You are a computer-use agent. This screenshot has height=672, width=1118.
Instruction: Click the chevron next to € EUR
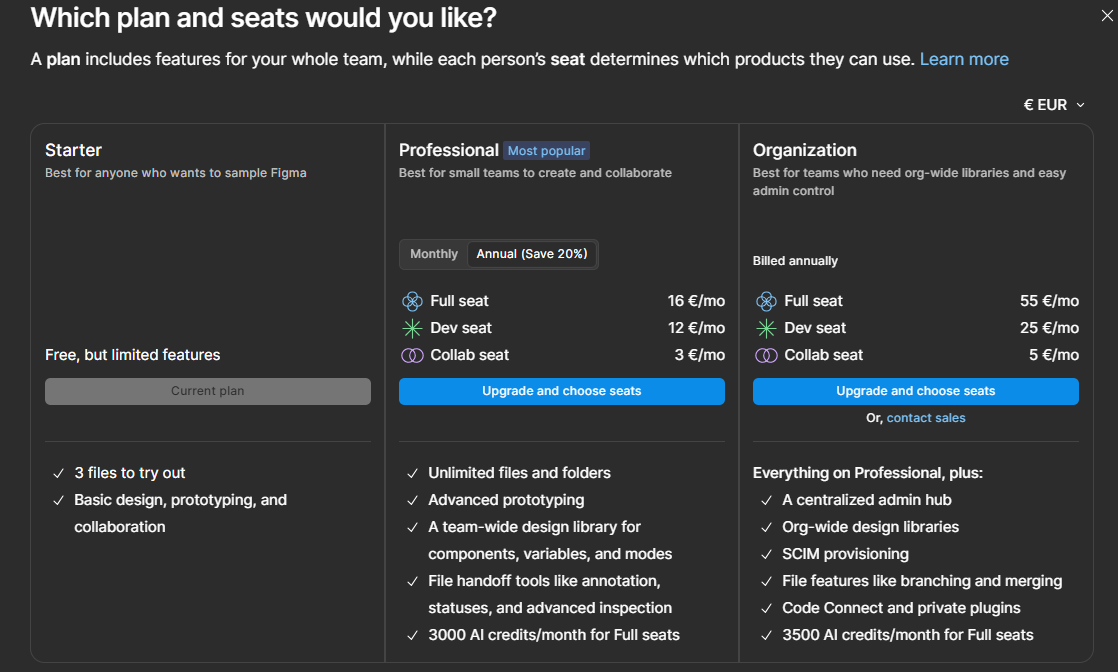1081,105
